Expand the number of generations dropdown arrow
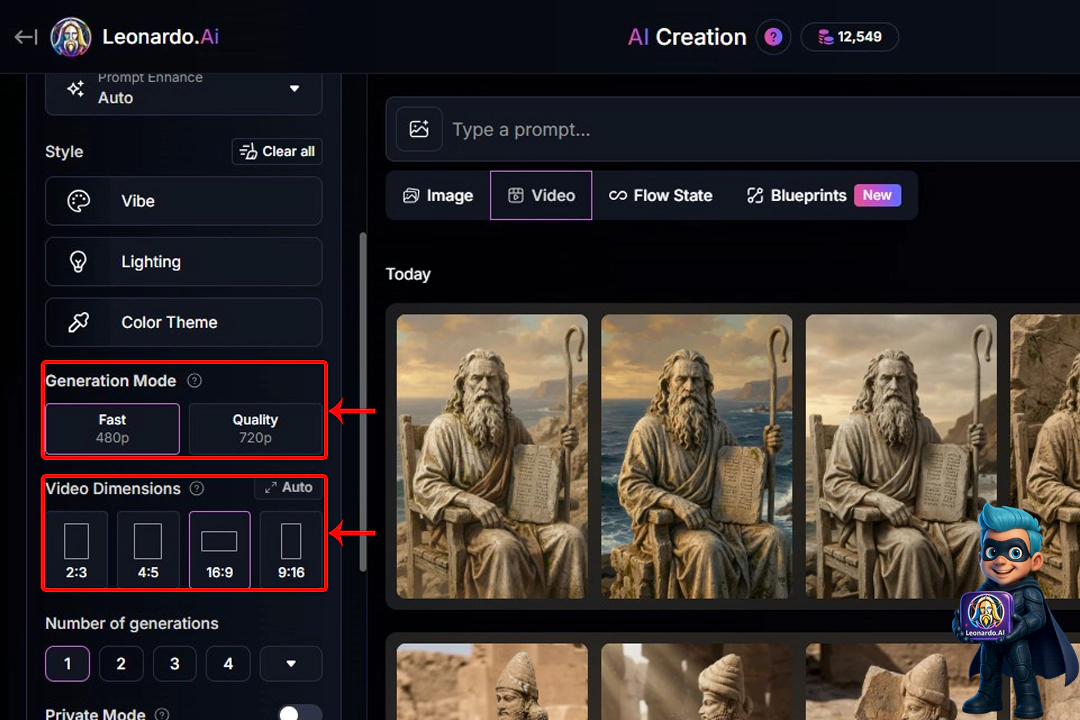This screenshot has height=720, width=1080. 291,663
